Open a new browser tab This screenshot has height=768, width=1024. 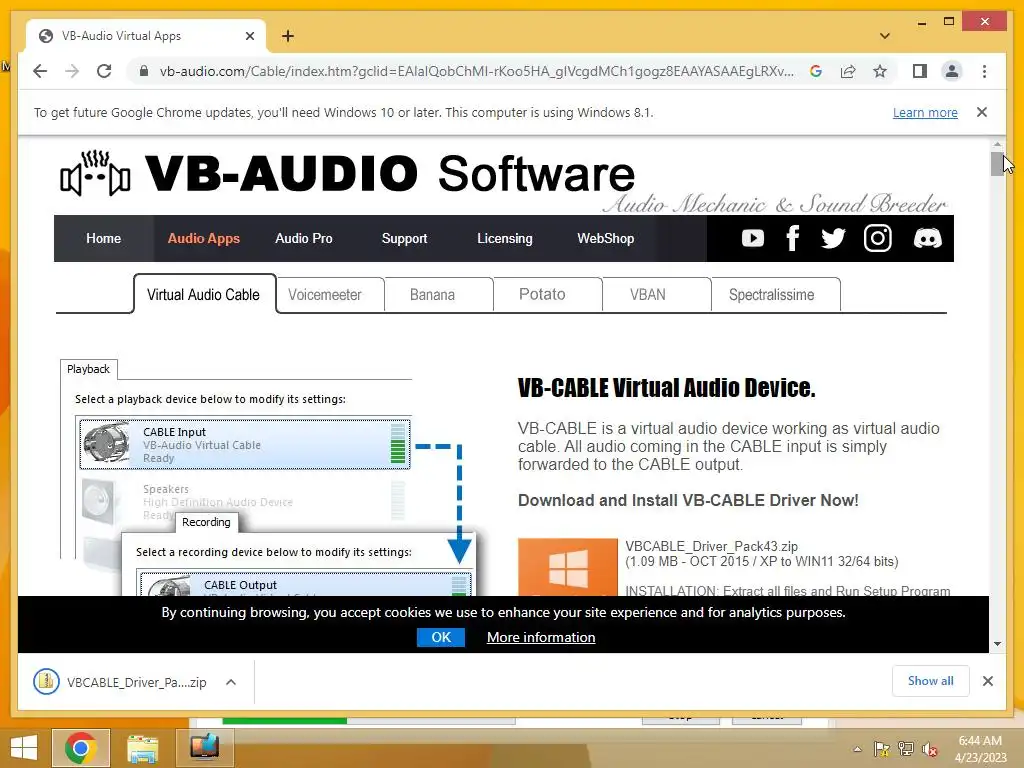[288, 36]
